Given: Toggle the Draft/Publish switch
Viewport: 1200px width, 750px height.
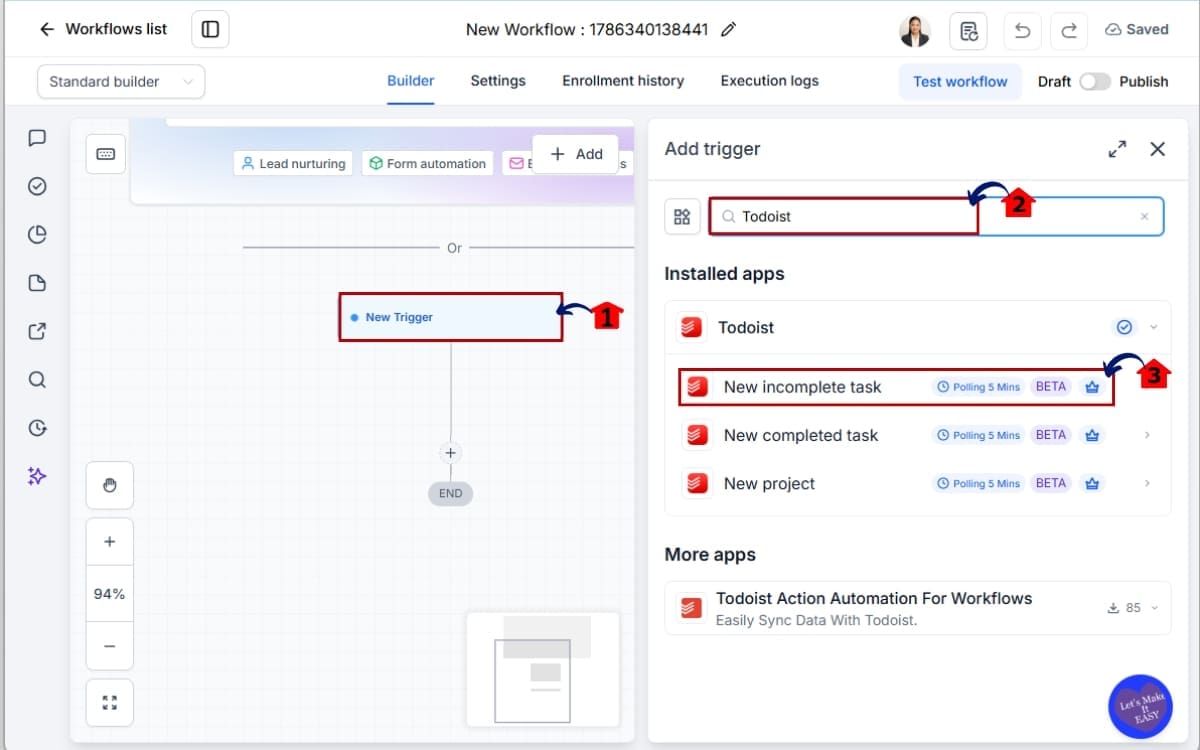Looking at the screenshot, I should click(x=1094, y=82).
